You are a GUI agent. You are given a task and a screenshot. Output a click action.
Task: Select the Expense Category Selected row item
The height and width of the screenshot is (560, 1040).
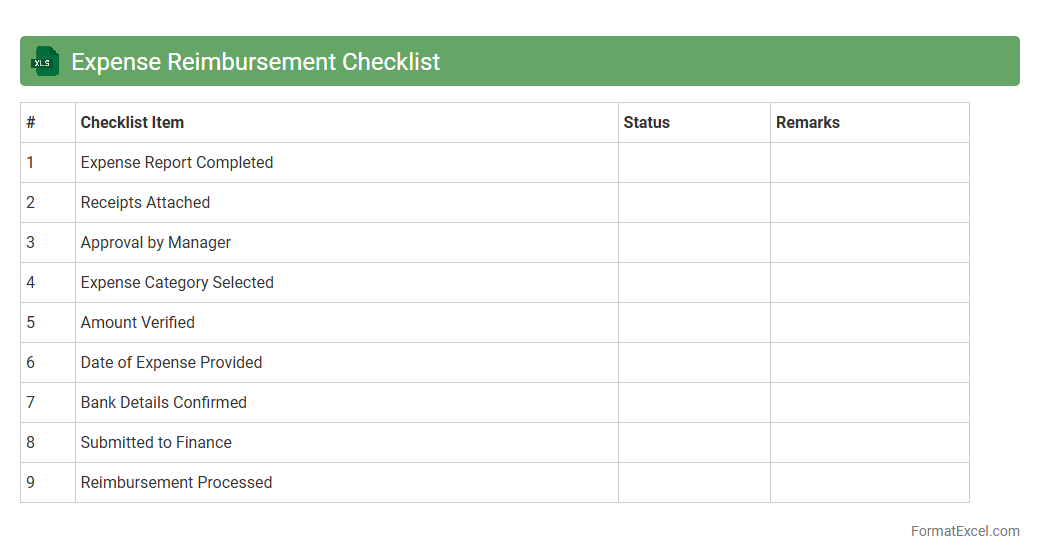[177, 283]
